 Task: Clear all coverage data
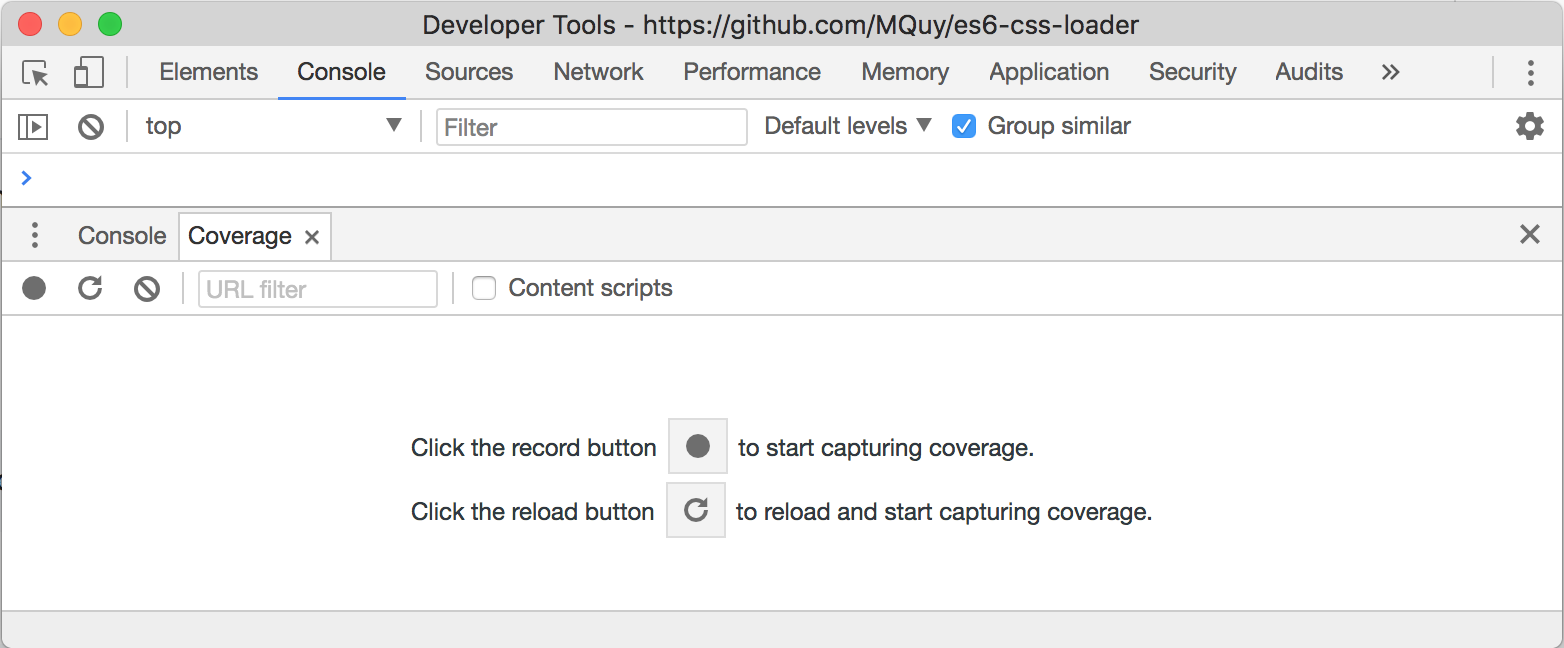pyautogui.click(x=147, y=289)
